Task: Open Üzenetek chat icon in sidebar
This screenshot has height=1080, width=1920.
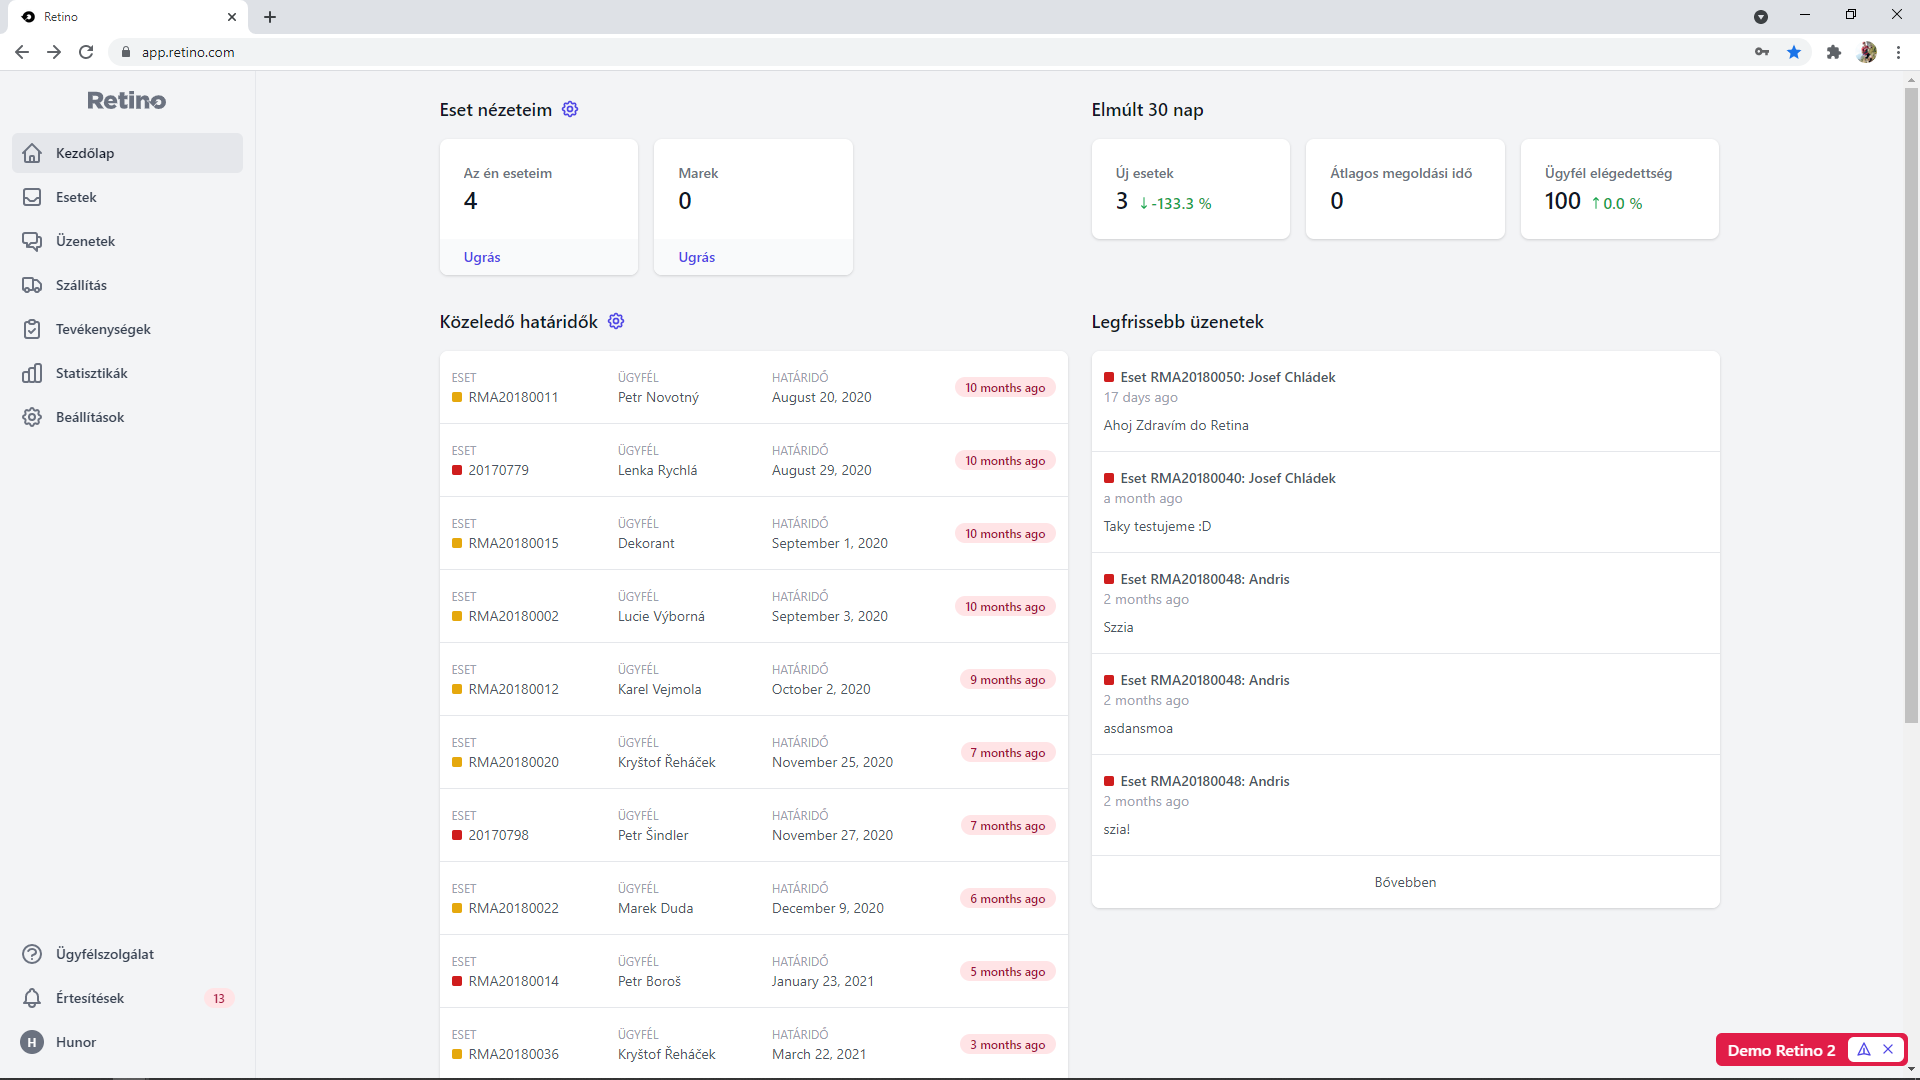Action: [x=32, y=241]
